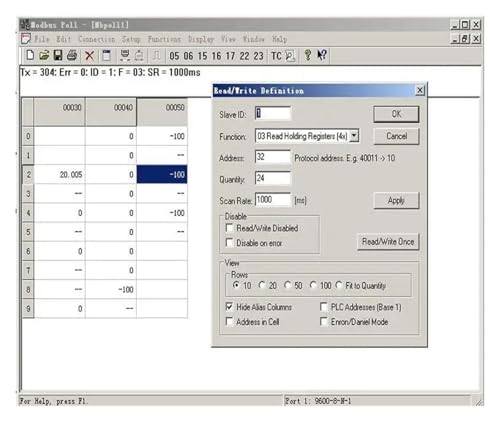
Task: Select function 22 toolbar button
Action: (244, 56)
